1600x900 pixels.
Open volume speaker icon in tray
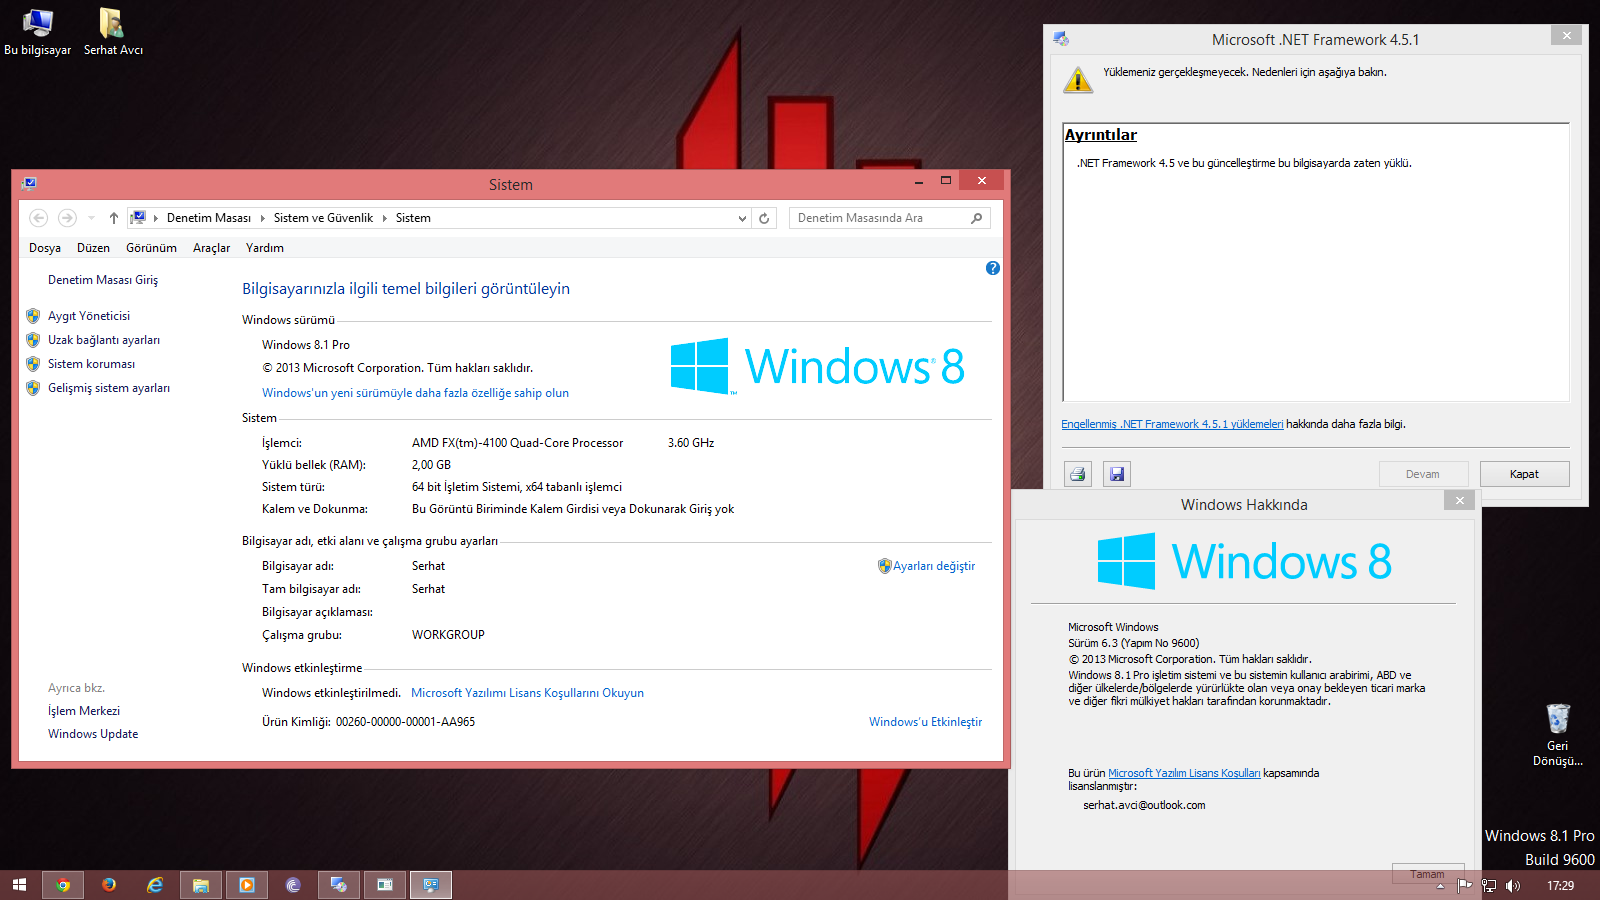click(x=1512, y=885)
